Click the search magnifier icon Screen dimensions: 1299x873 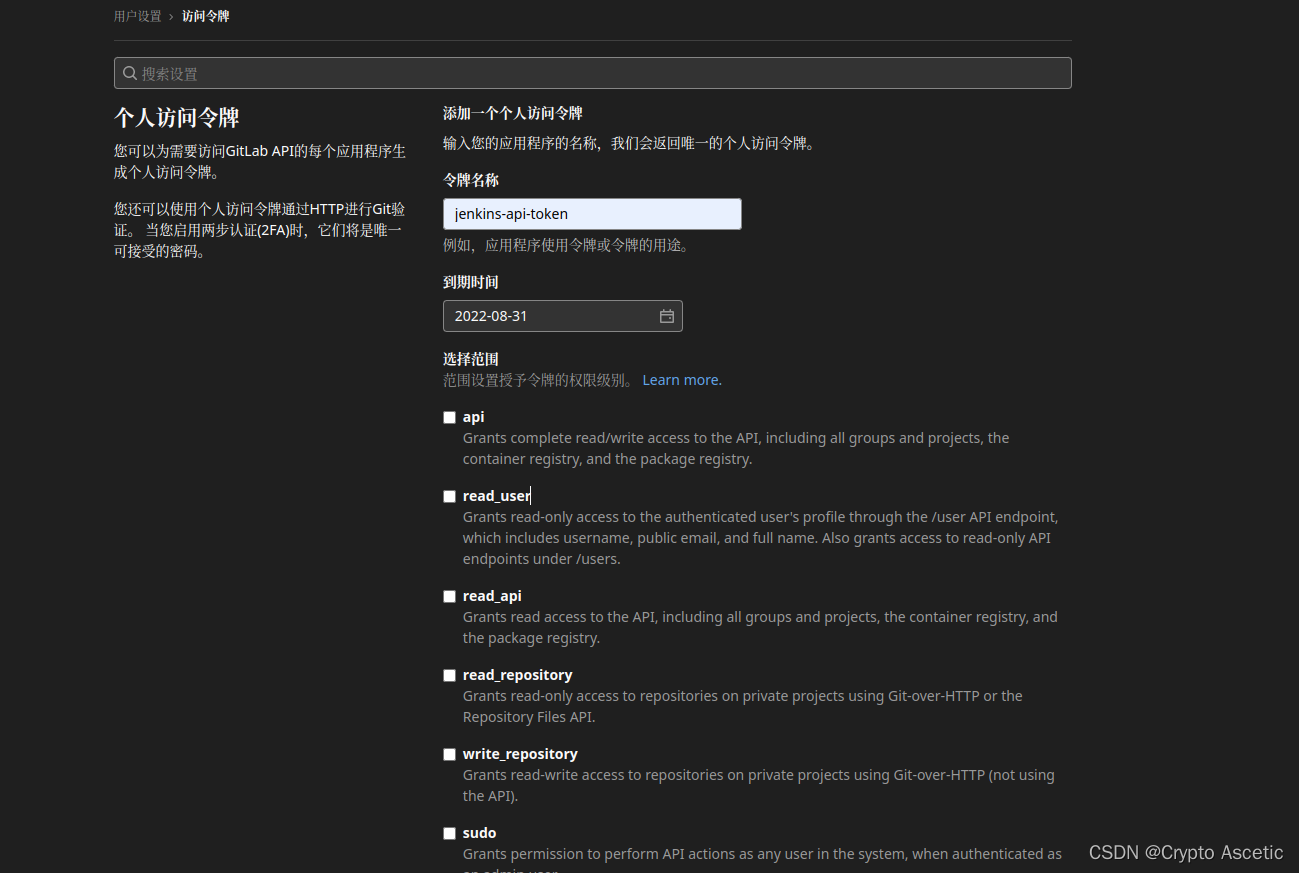coord(130,73)
